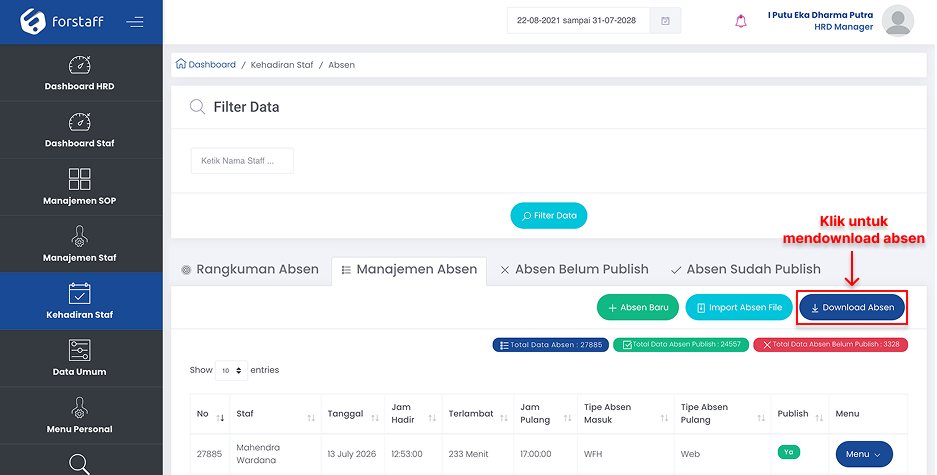Click Total Data Absen Belum Publish badge
The image size is (937, 475).
[x=830, y=345]
